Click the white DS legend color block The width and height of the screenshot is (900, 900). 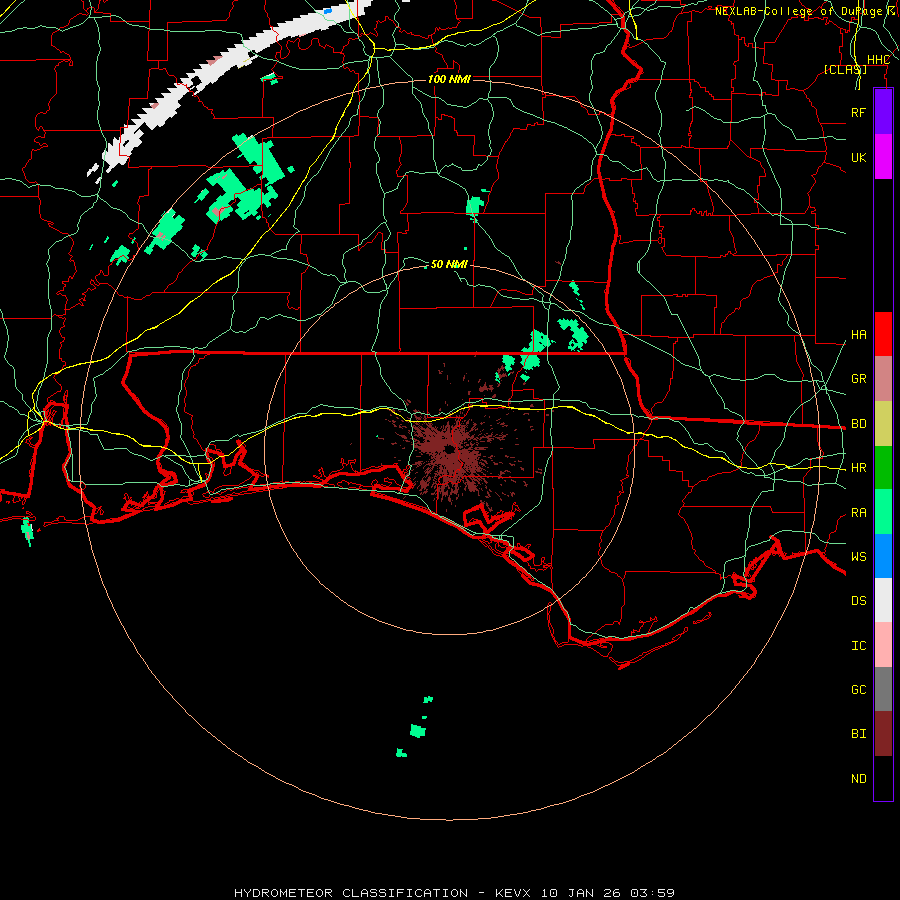click(x=883, y=600)
